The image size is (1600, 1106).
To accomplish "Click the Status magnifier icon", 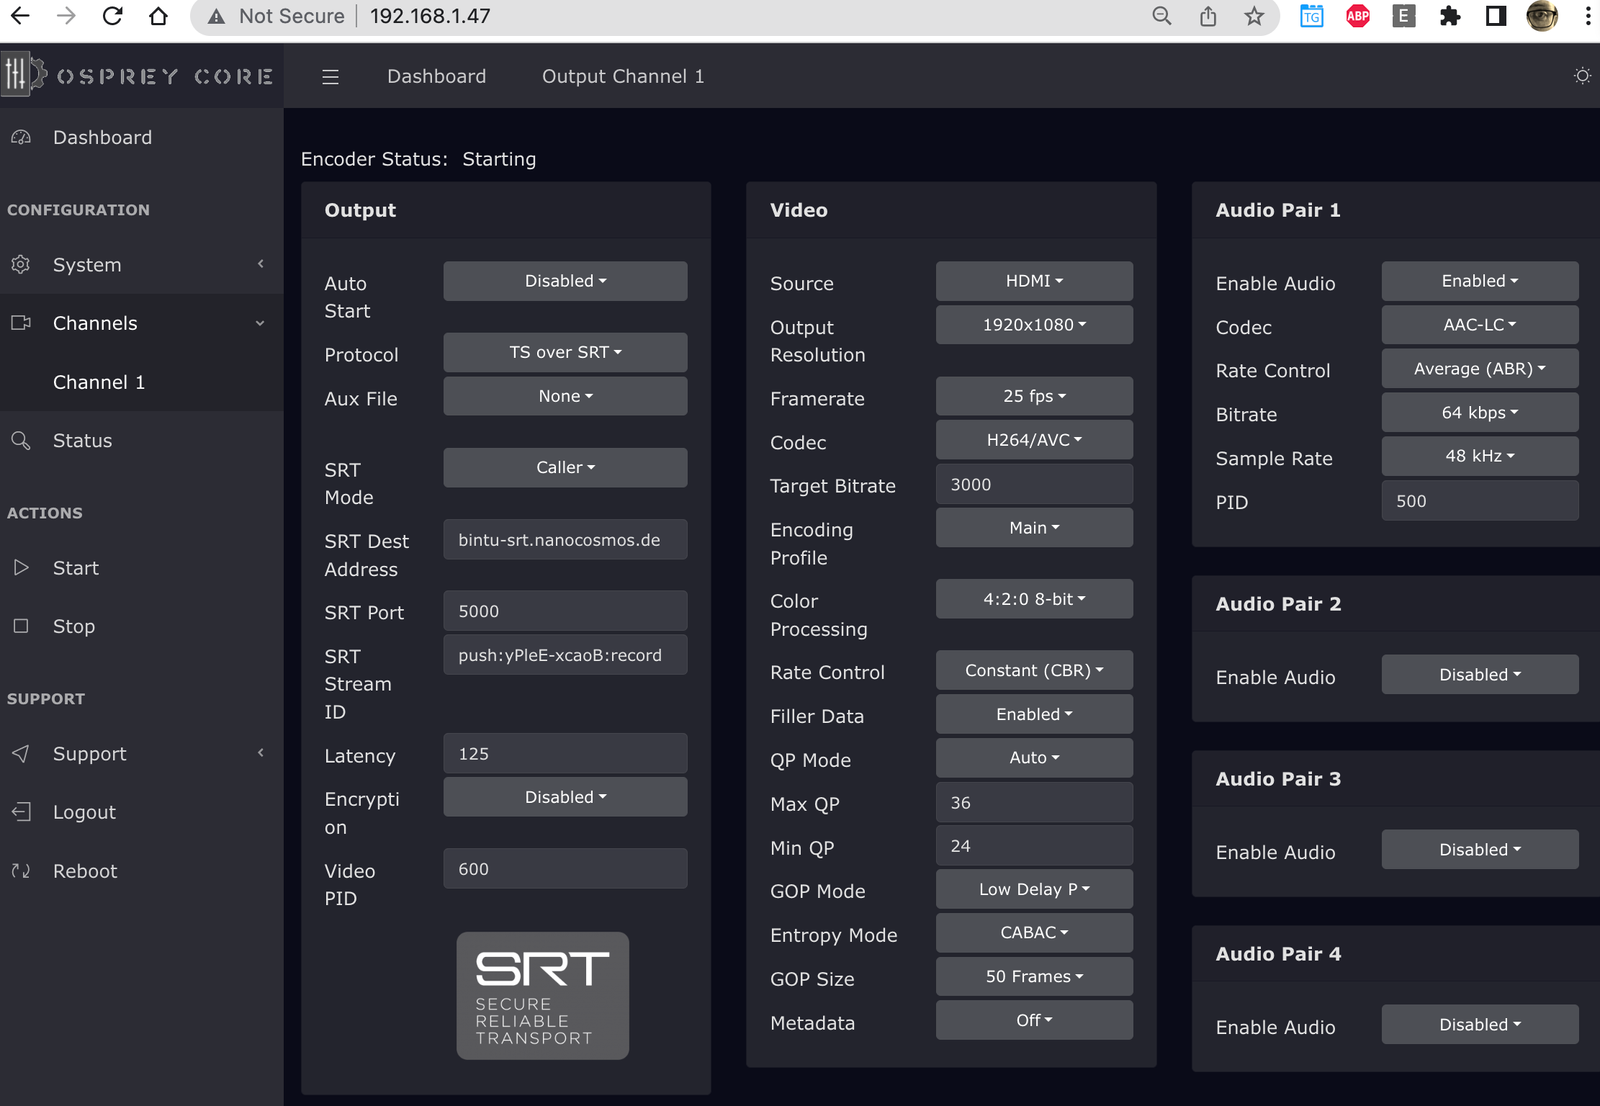I will pos(21,441).
